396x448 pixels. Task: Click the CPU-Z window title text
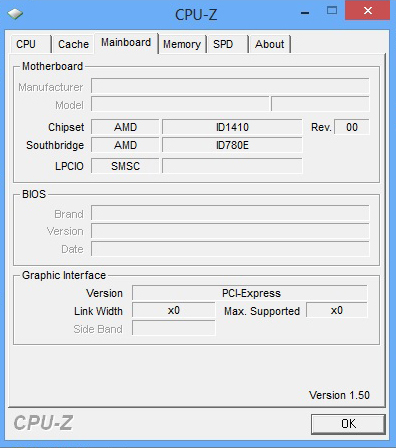click(x=196, y=15)
